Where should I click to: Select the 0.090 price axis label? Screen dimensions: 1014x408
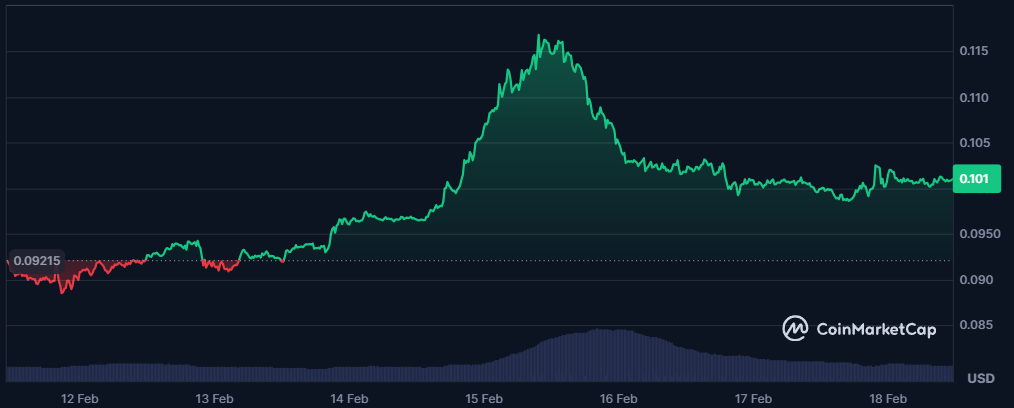975,280
